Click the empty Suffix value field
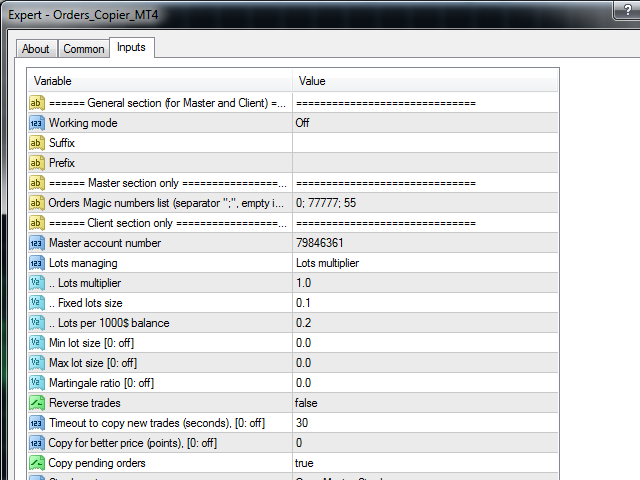Viewport: 640px width, 480px height. pyautogui.click(x=425, y=143)
